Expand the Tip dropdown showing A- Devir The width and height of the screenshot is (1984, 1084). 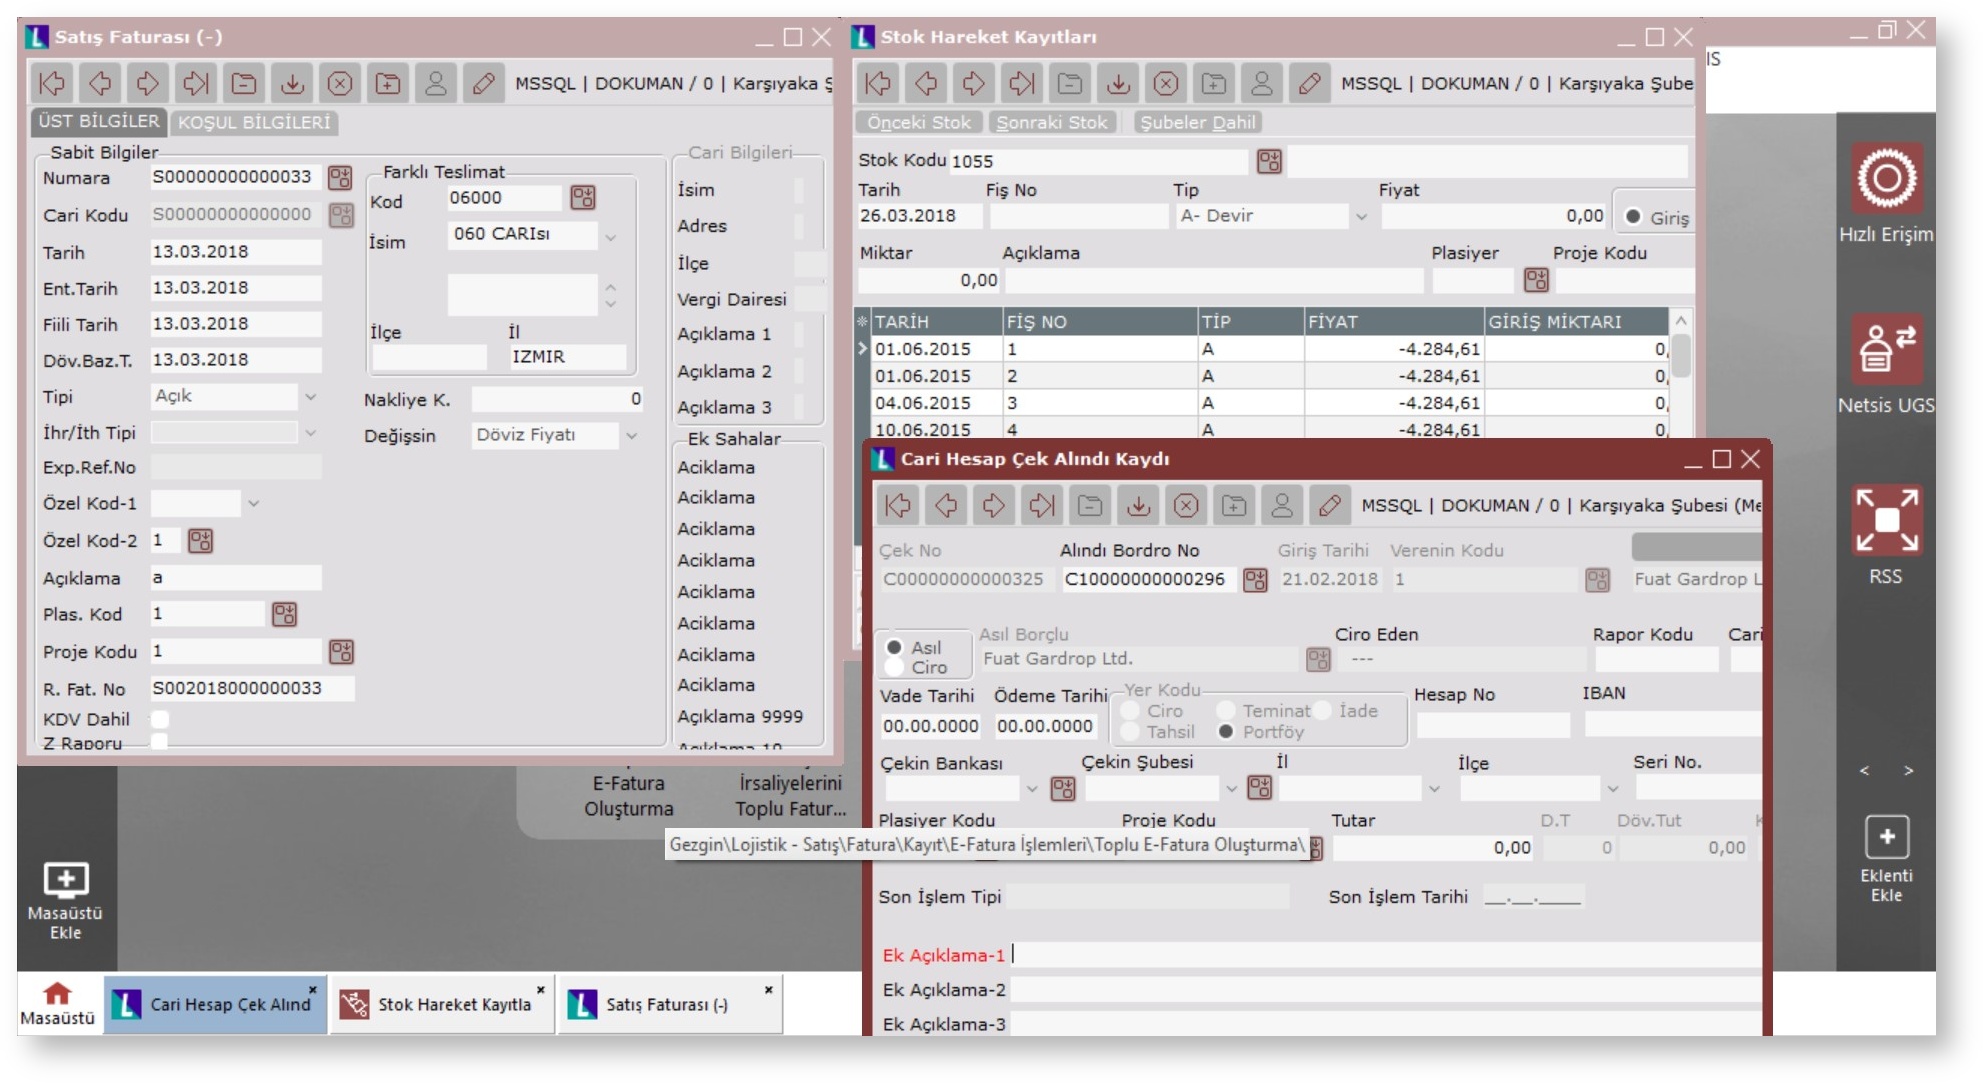[1361, 216]
